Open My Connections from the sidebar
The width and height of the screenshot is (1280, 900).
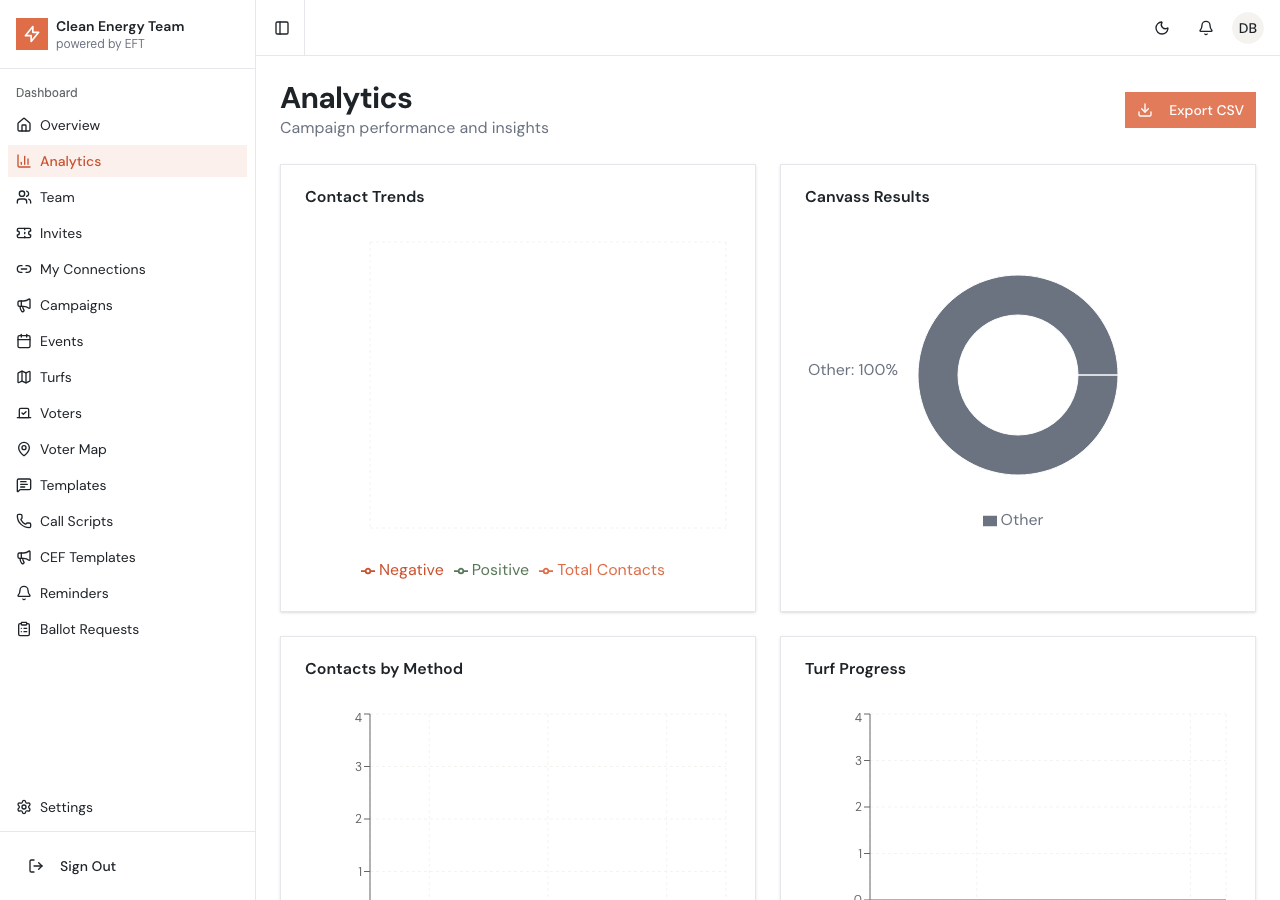[x=92, y=269]
